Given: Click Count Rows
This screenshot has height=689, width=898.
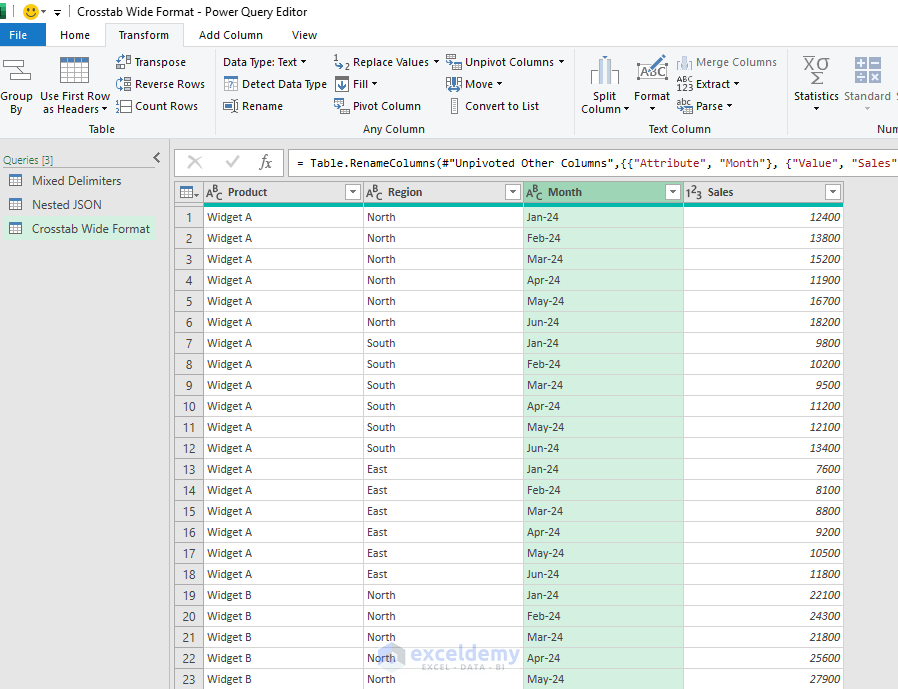Looking at the screenshot, I should point(156,106).
